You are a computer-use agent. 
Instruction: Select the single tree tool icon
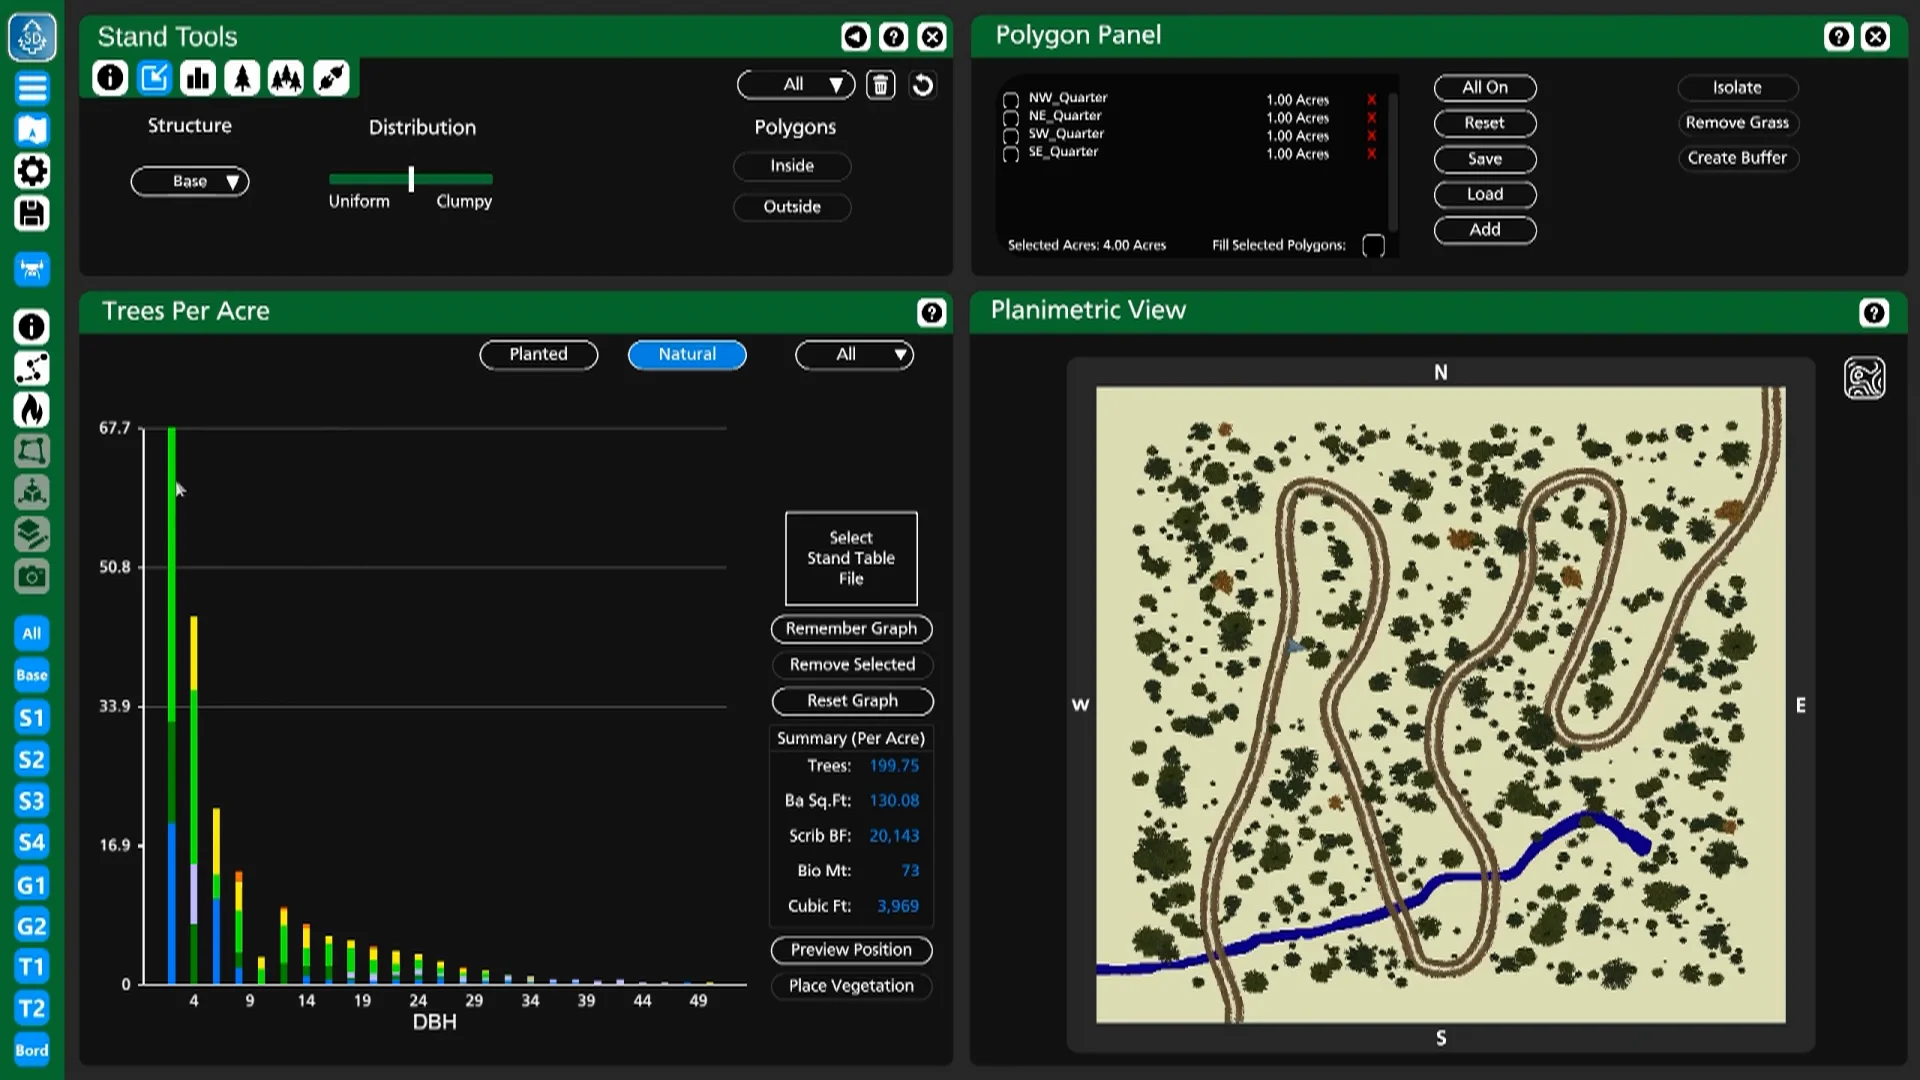242,78
